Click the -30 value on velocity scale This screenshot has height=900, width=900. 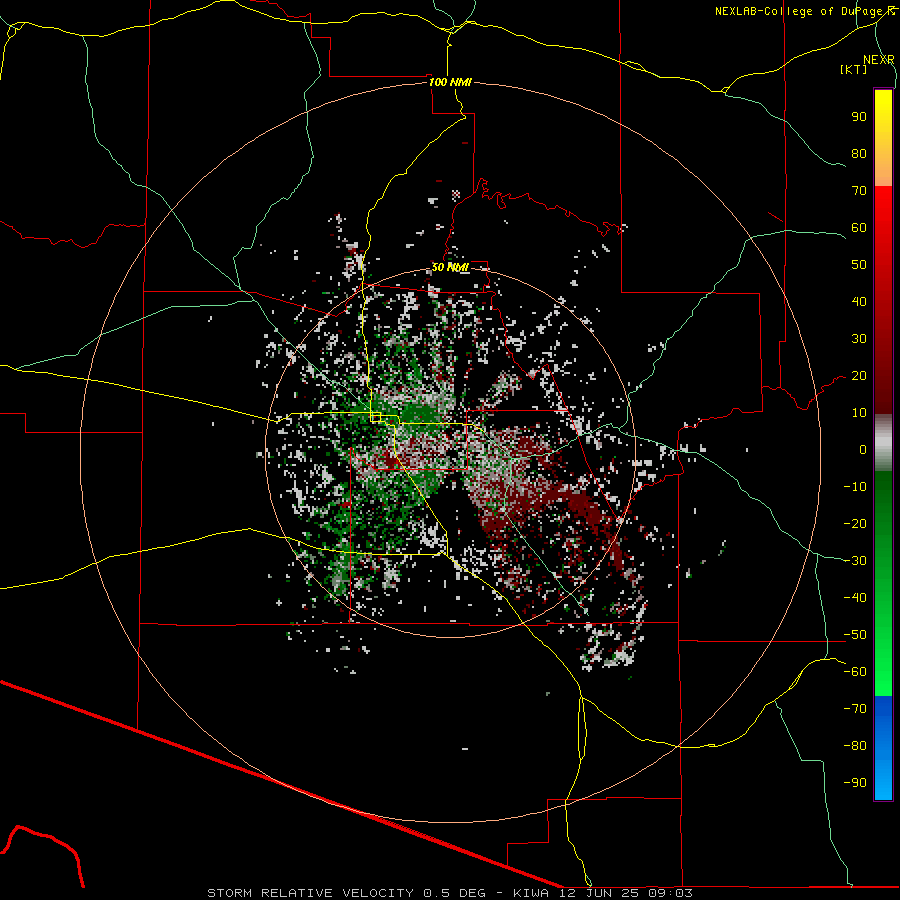click(855, 561)
